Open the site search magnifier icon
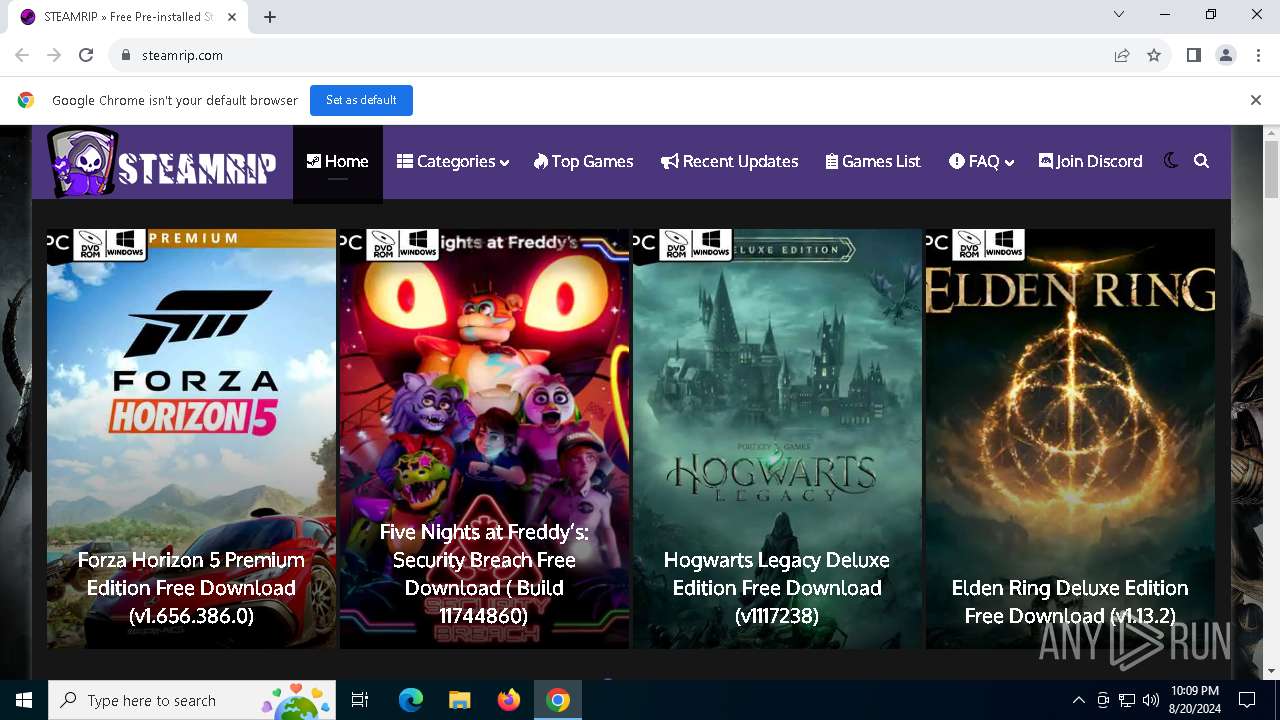The image size is (1280, 720). pos(1201,161)
